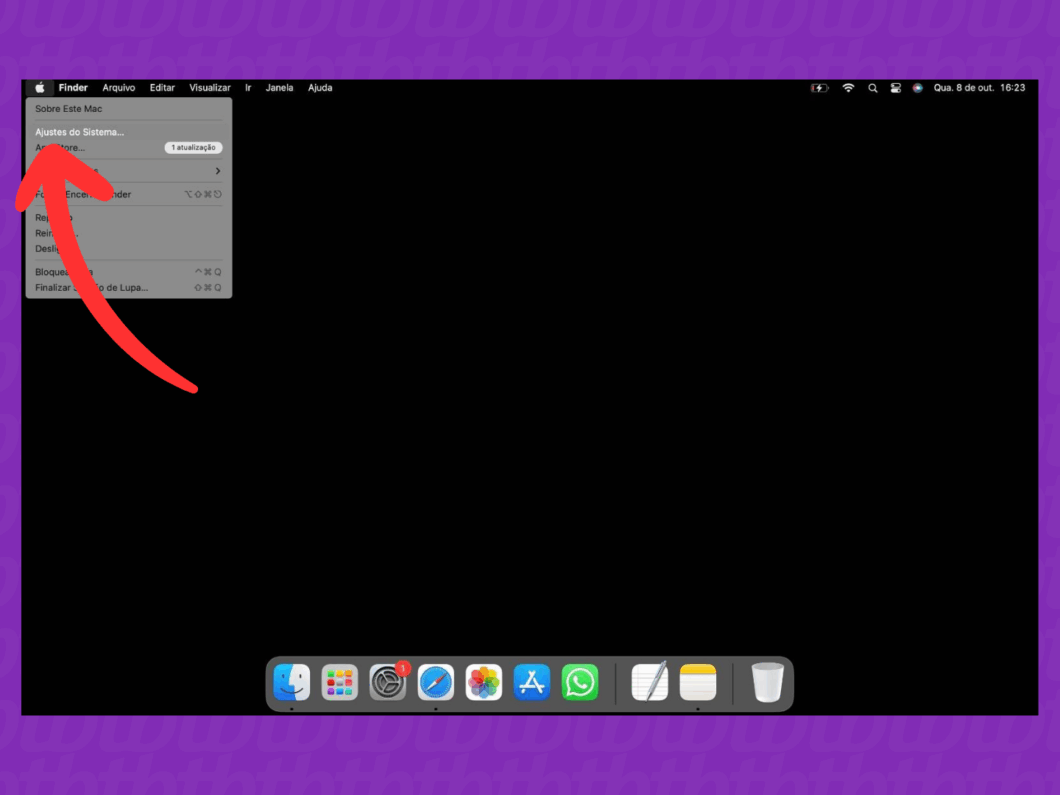Open Control Center in the menu bar
This screenshot has height=795, width=1060.
[895, 88]
